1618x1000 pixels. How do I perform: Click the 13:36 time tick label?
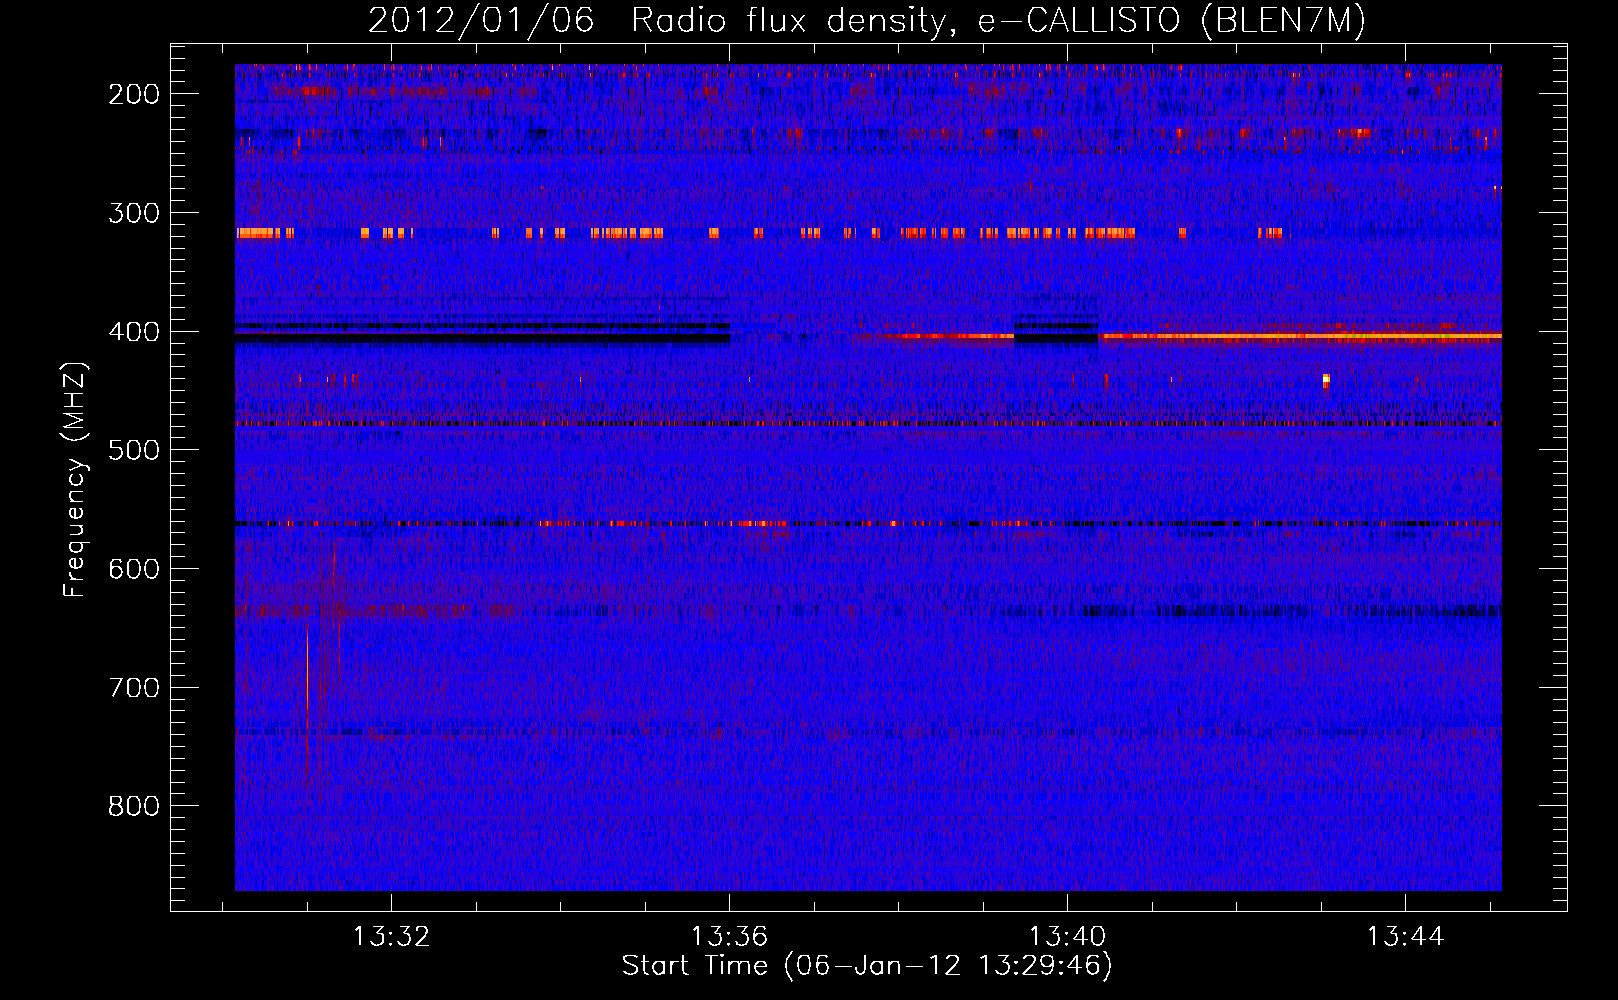coord(729,936)
